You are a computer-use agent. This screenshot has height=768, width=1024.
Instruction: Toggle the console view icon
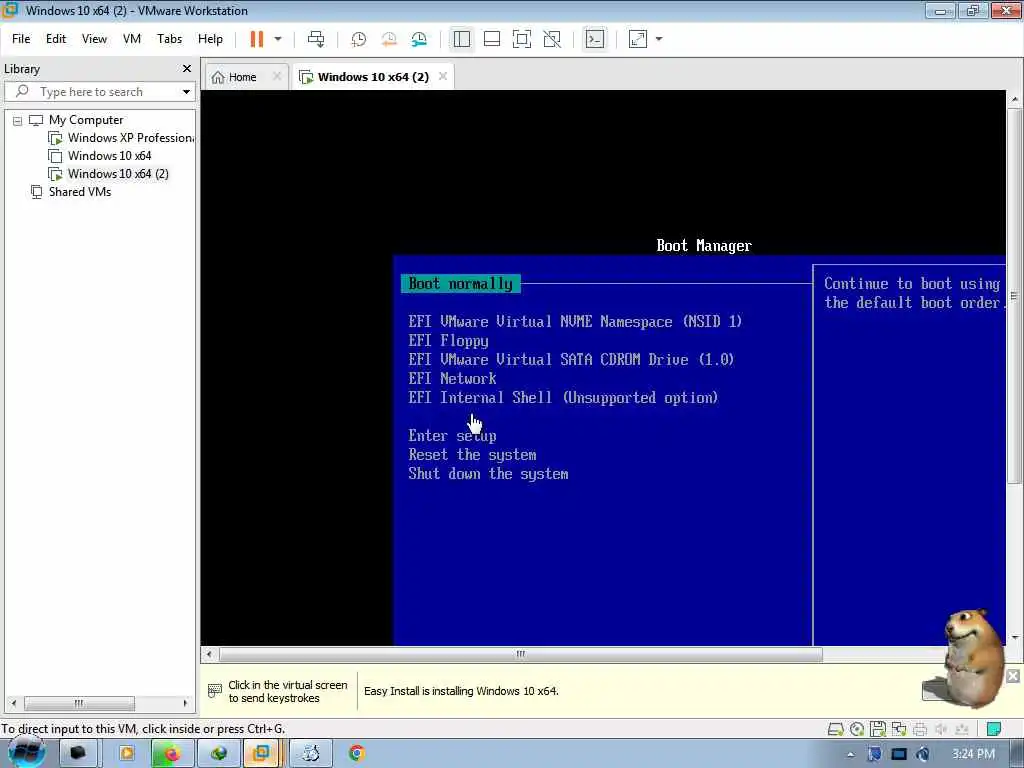594,39
